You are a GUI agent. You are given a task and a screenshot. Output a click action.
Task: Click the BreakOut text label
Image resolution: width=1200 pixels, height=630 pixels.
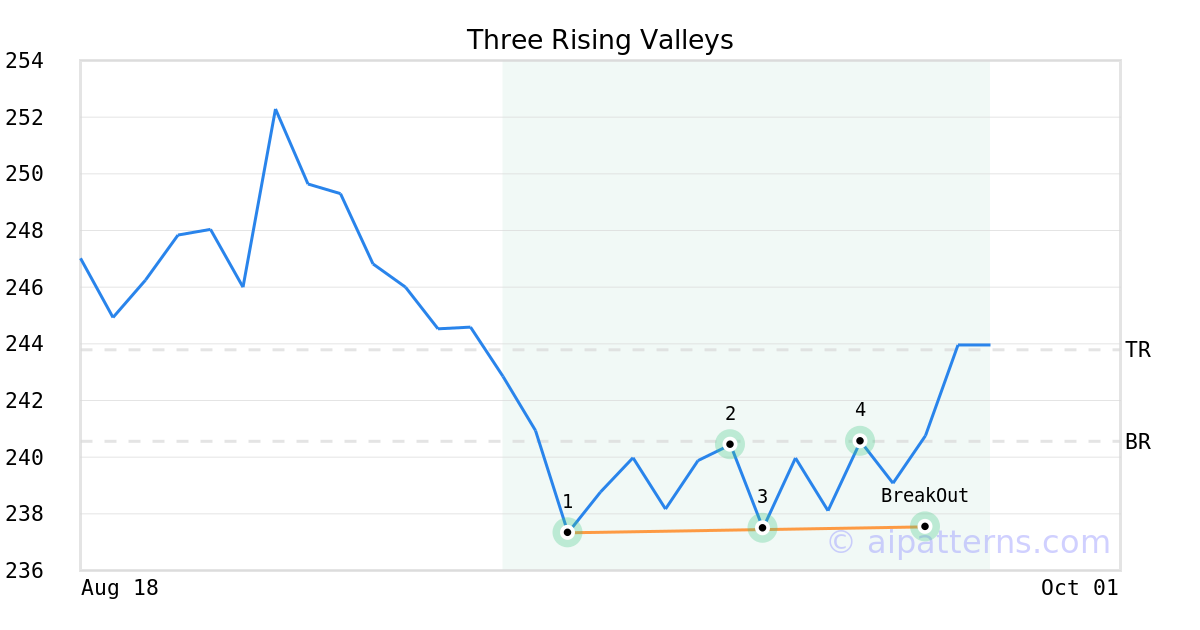[x=924, y=495]
